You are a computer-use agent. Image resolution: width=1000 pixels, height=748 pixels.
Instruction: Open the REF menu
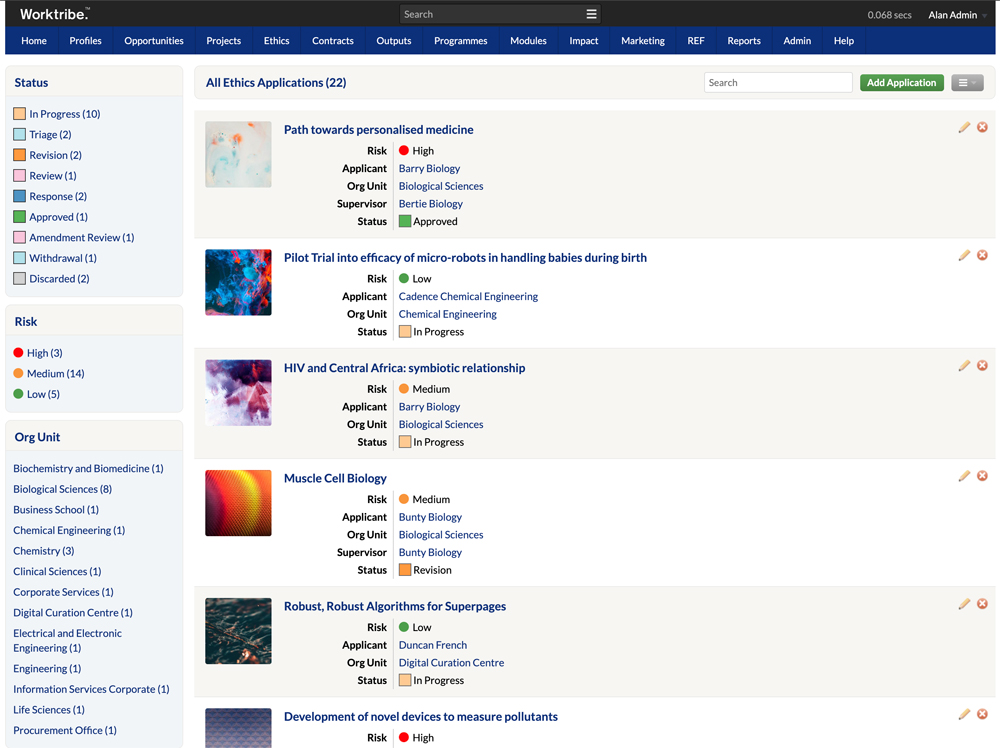[696, 41]
